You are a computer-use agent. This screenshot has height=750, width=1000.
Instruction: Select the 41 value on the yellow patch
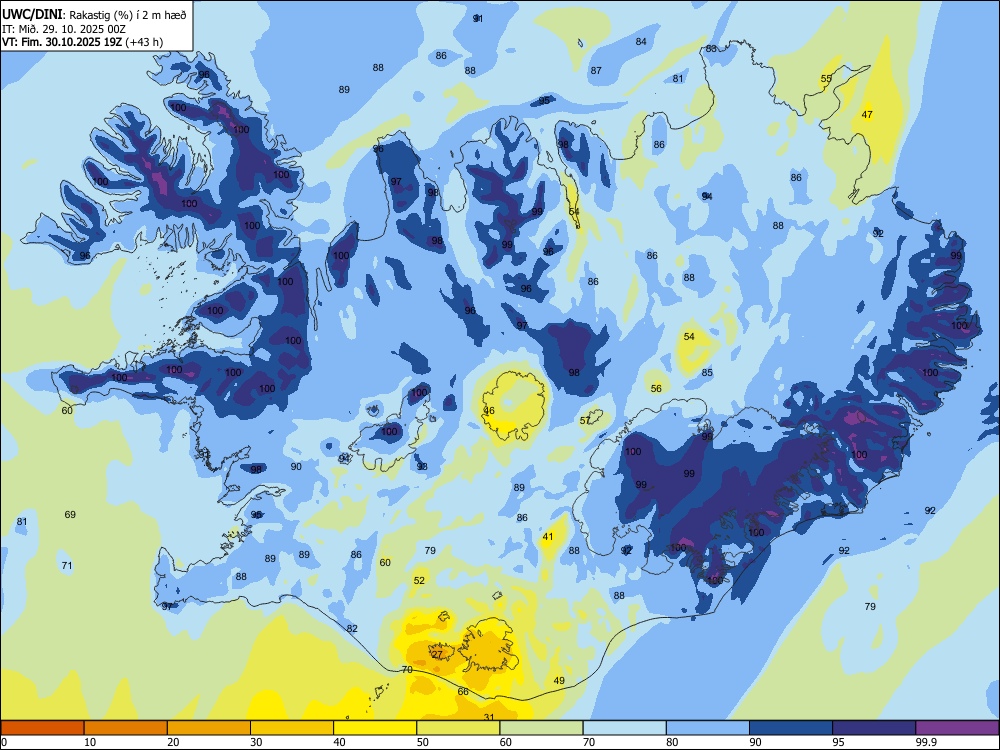548,537
